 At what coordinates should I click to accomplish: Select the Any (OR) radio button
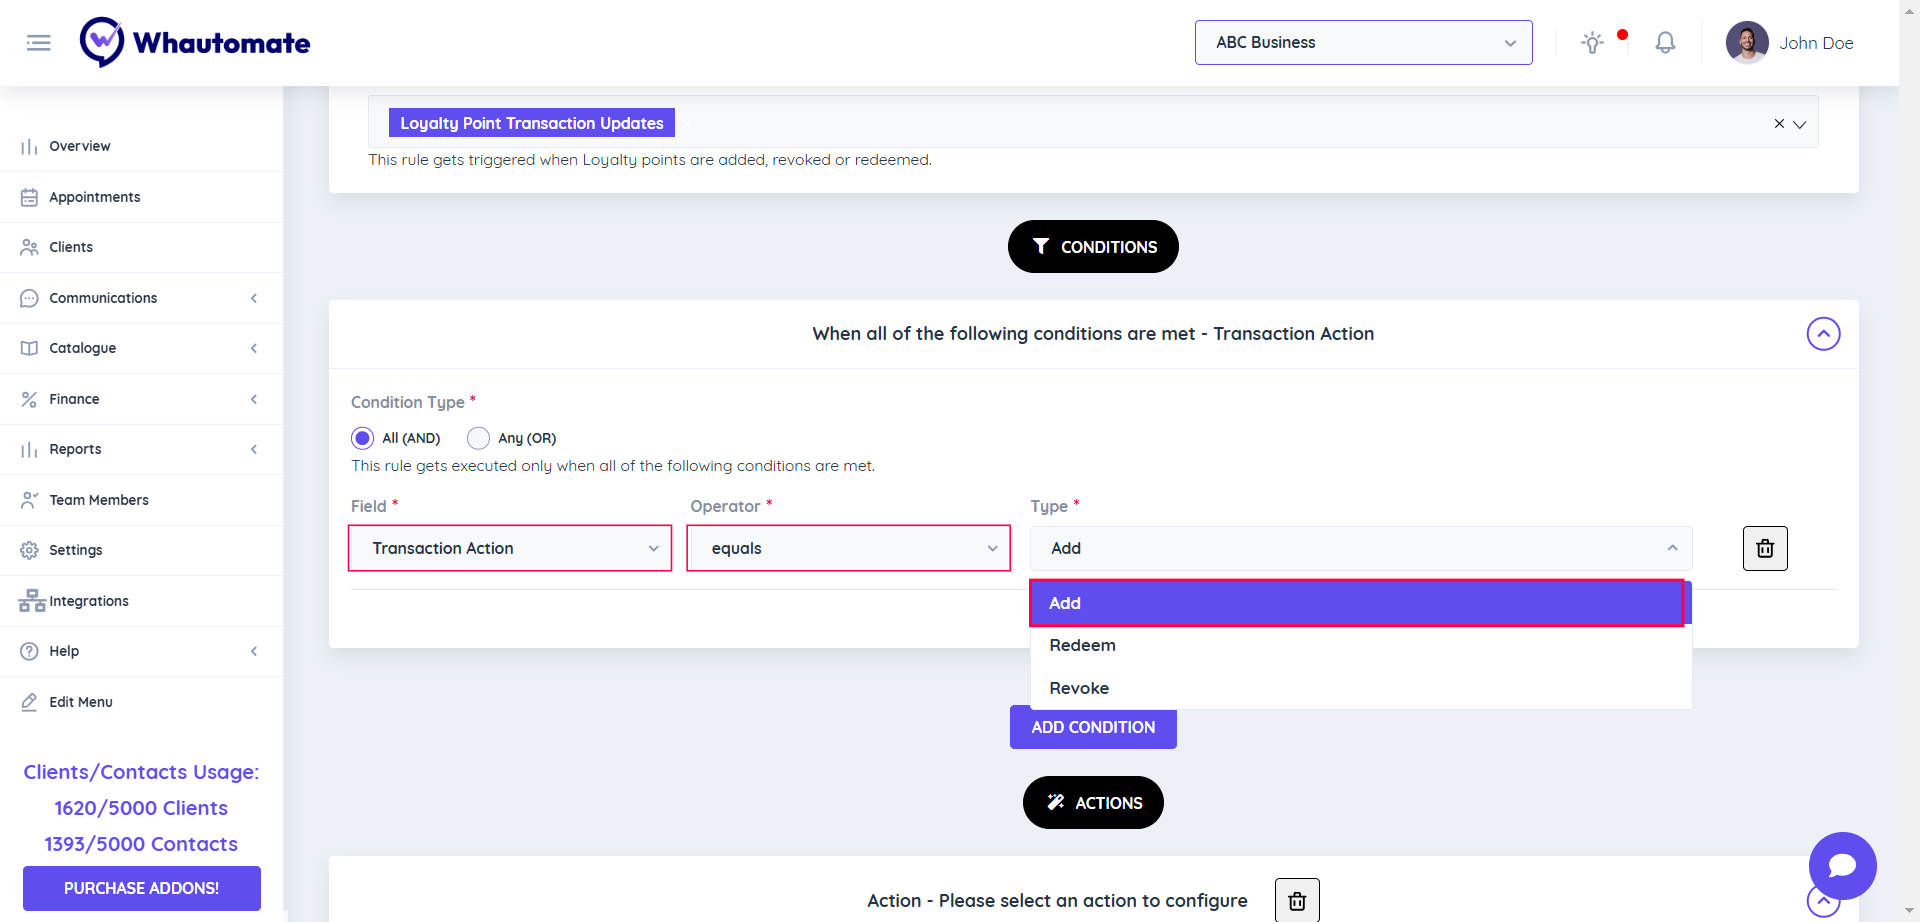pyautogui.click(x=479, y=438)
